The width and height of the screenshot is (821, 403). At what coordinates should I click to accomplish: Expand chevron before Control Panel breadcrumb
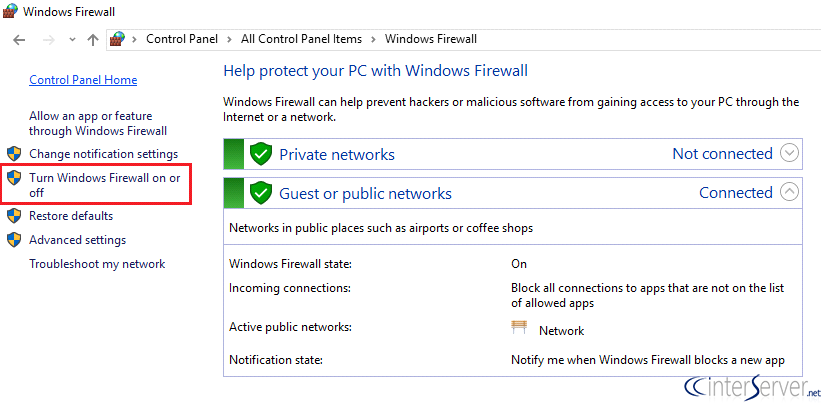pos(135,39)
